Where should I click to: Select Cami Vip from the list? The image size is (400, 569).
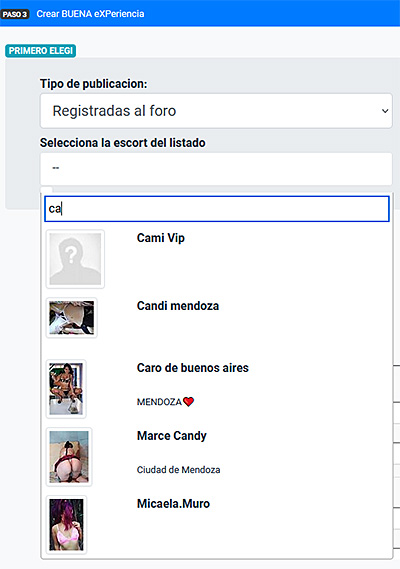(217, 259)
